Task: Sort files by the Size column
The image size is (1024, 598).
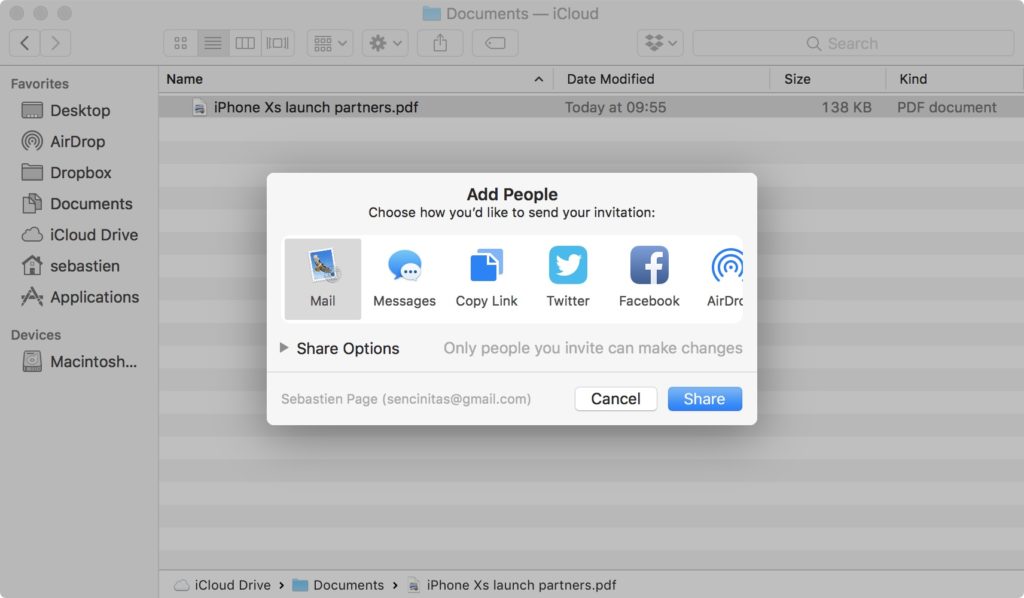Action: [827, 79]
